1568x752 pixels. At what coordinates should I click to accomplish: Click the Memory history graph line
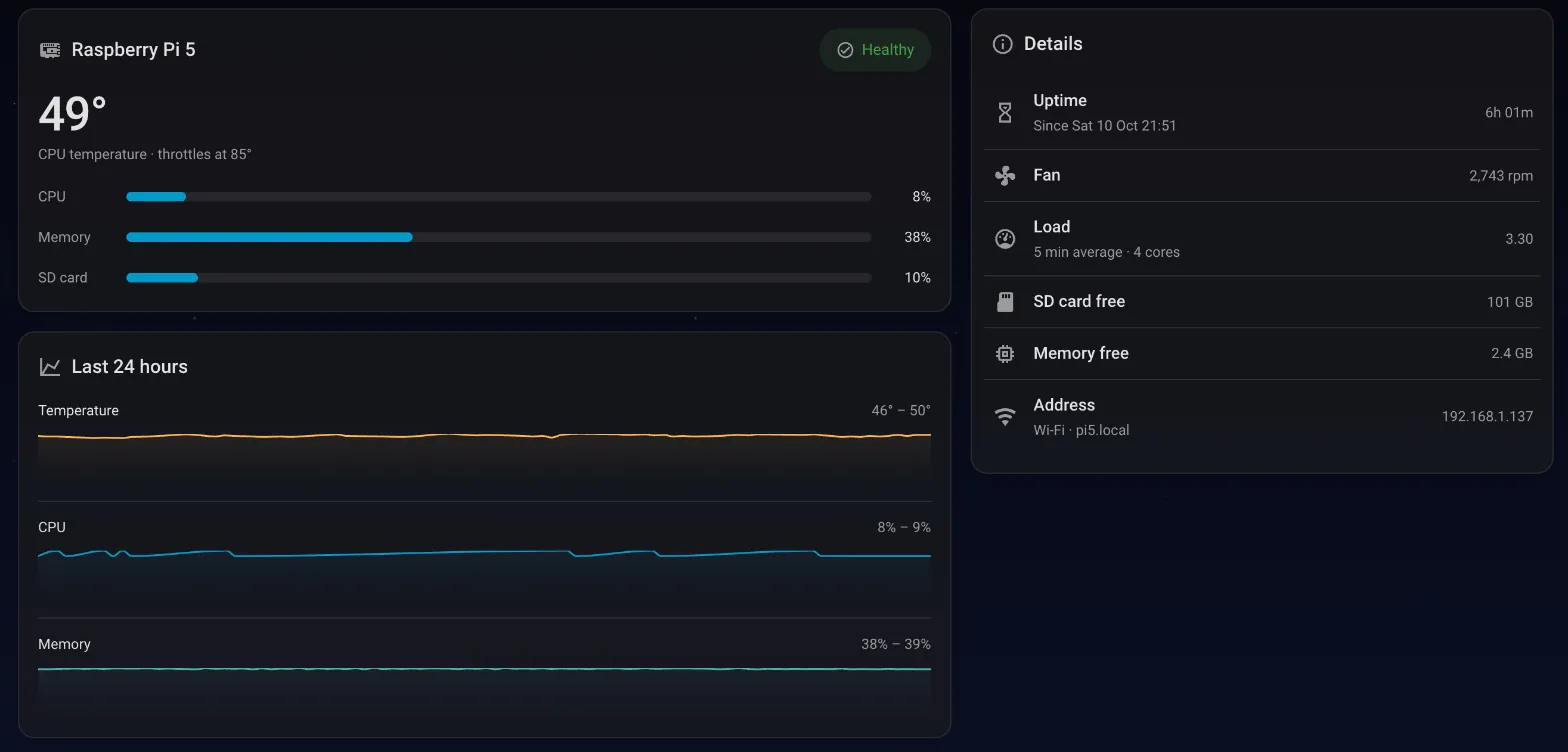click(x=484, y=669)
